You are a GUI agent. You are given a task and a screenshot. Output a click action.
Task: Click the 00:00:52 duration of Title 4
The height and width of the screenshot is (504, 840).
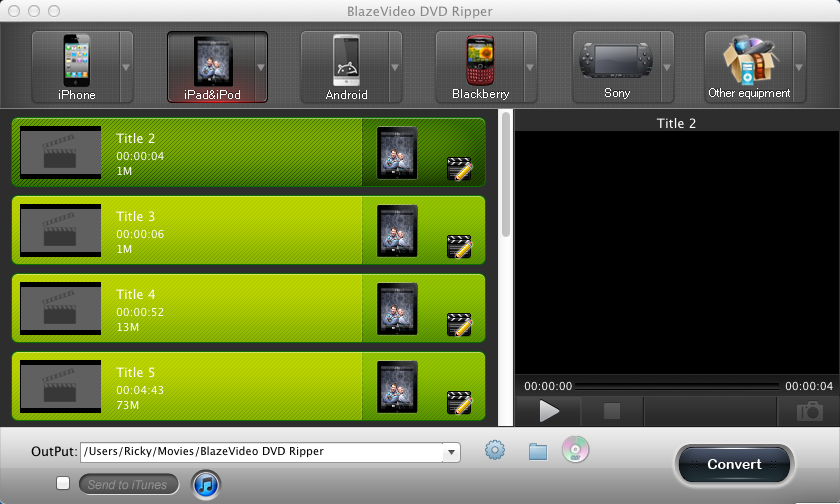tap(140, 312)
